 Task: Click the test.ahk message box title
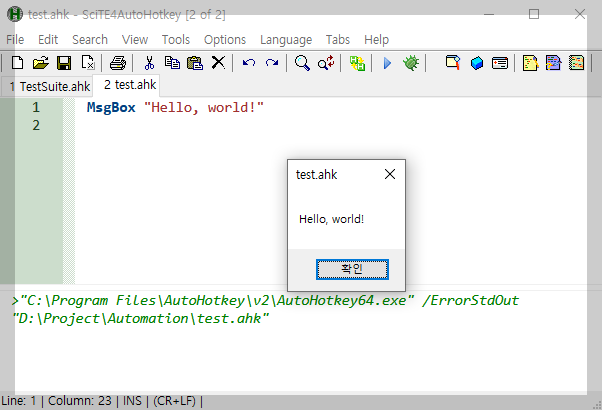(x=316, y=175)
